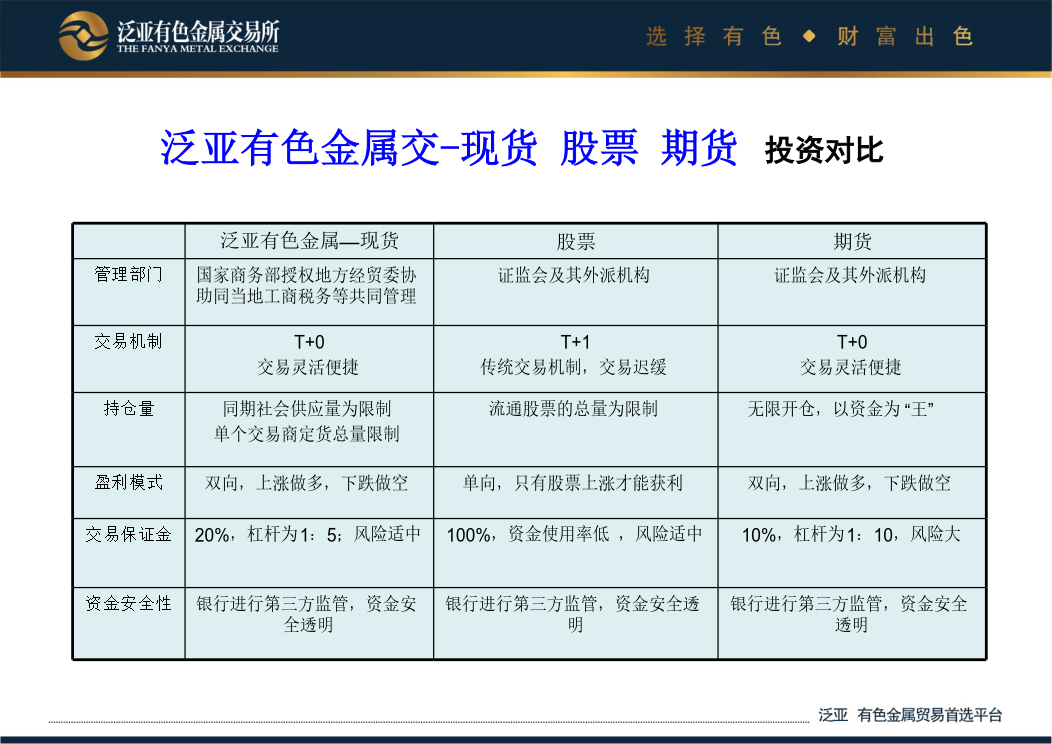1052x744 pixels.
Task: Click the blue title 泛亚有色金属交-现货 股票 期货
Action: [x=448, y=148]
